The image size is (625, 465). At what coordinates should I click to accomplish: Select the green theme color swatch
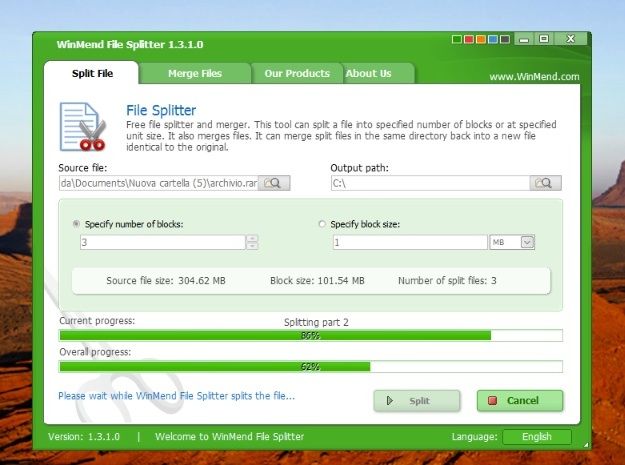click(457, 39)
